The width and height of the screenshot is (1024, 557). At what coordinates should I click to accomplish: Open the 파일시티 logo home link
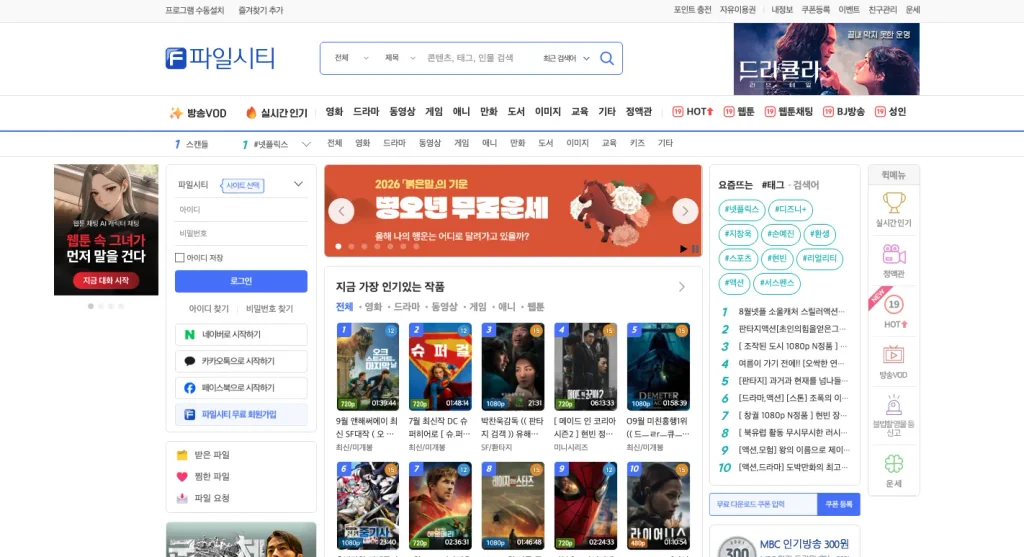(220, 58)
